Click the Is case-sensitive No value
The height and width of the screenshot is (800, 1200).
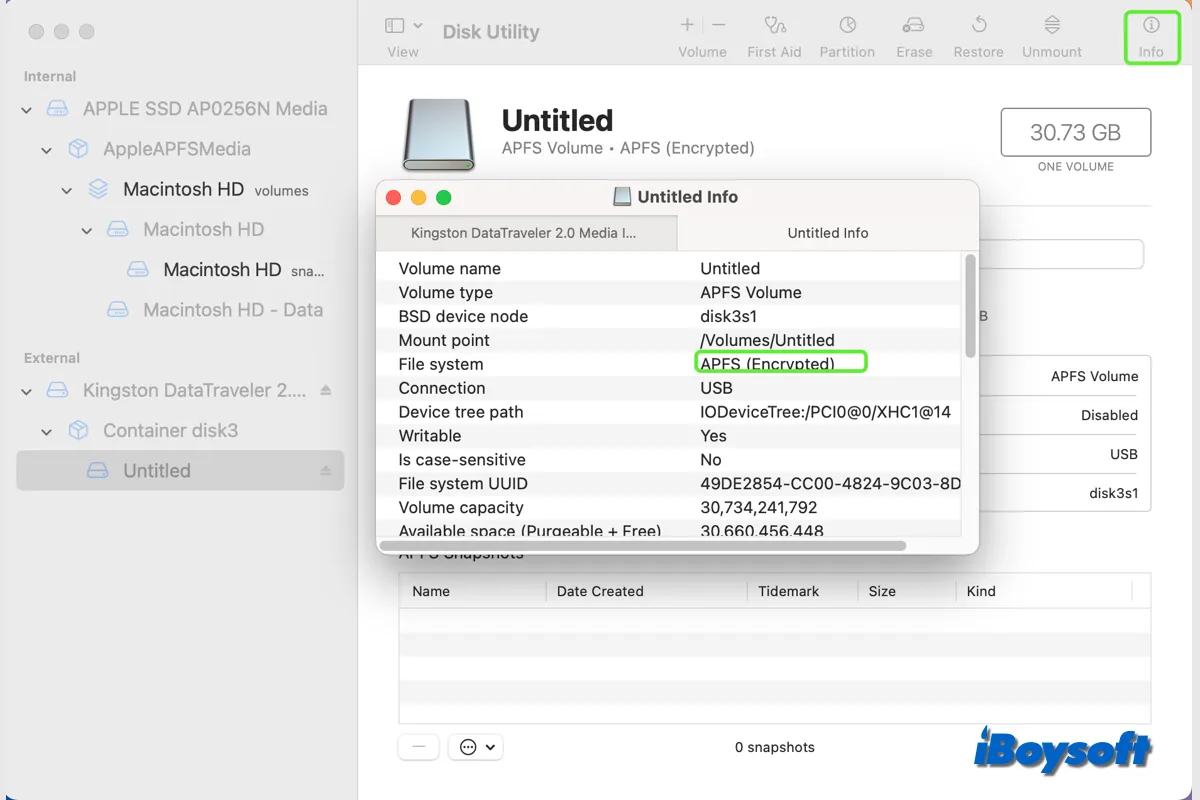pos(711,460)
